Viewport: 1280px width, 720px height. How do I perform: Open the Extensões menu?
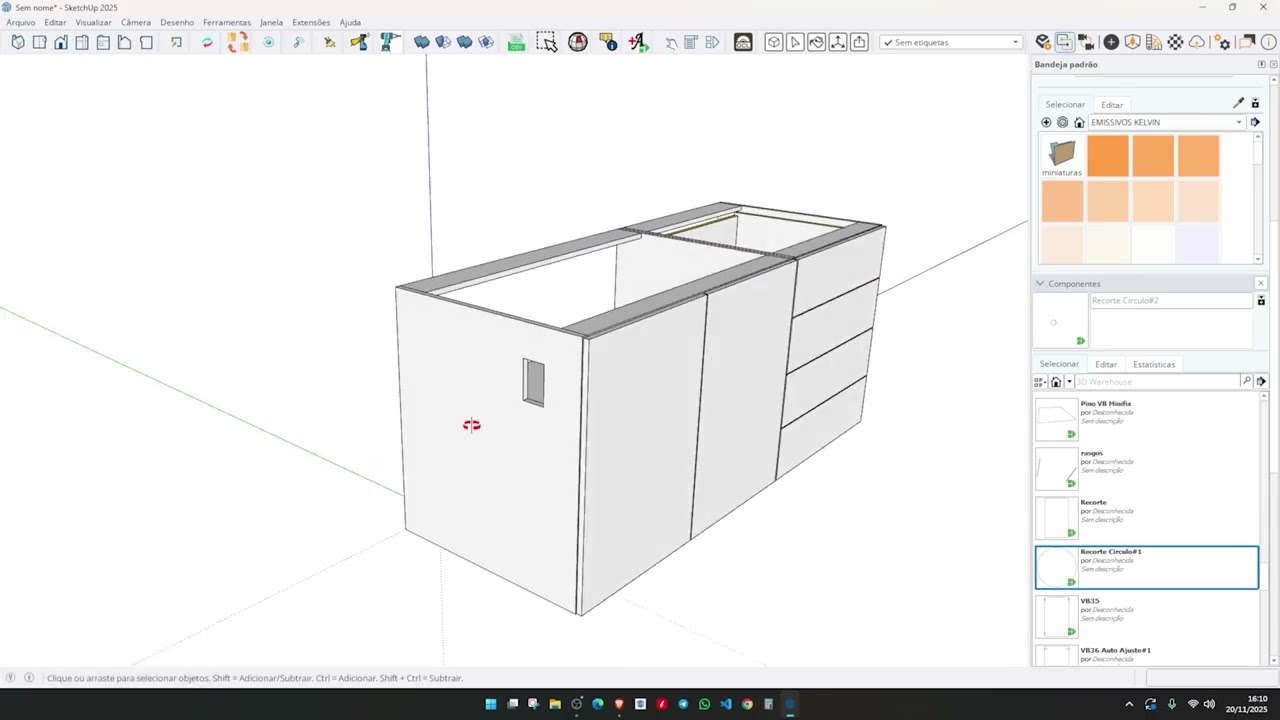pos(311,22)
